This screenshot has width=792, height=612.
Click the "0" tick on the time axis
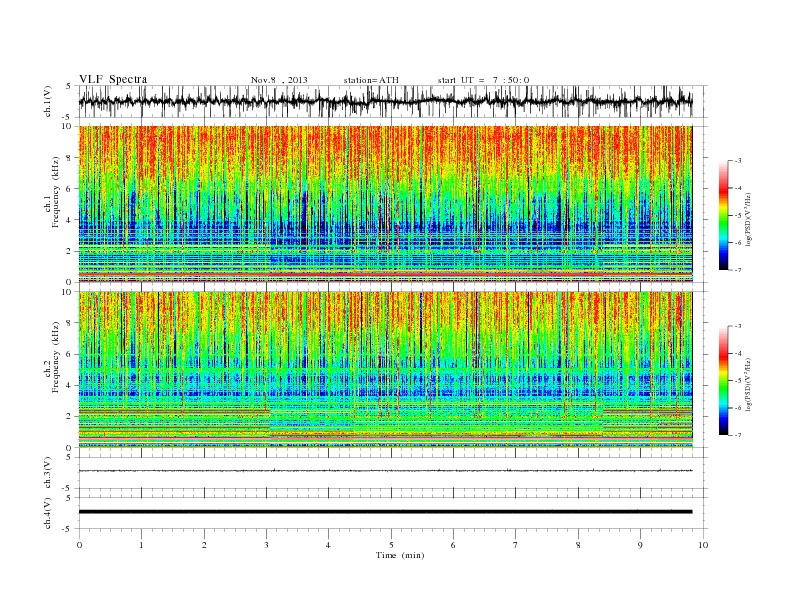click(x=79, y=545)
